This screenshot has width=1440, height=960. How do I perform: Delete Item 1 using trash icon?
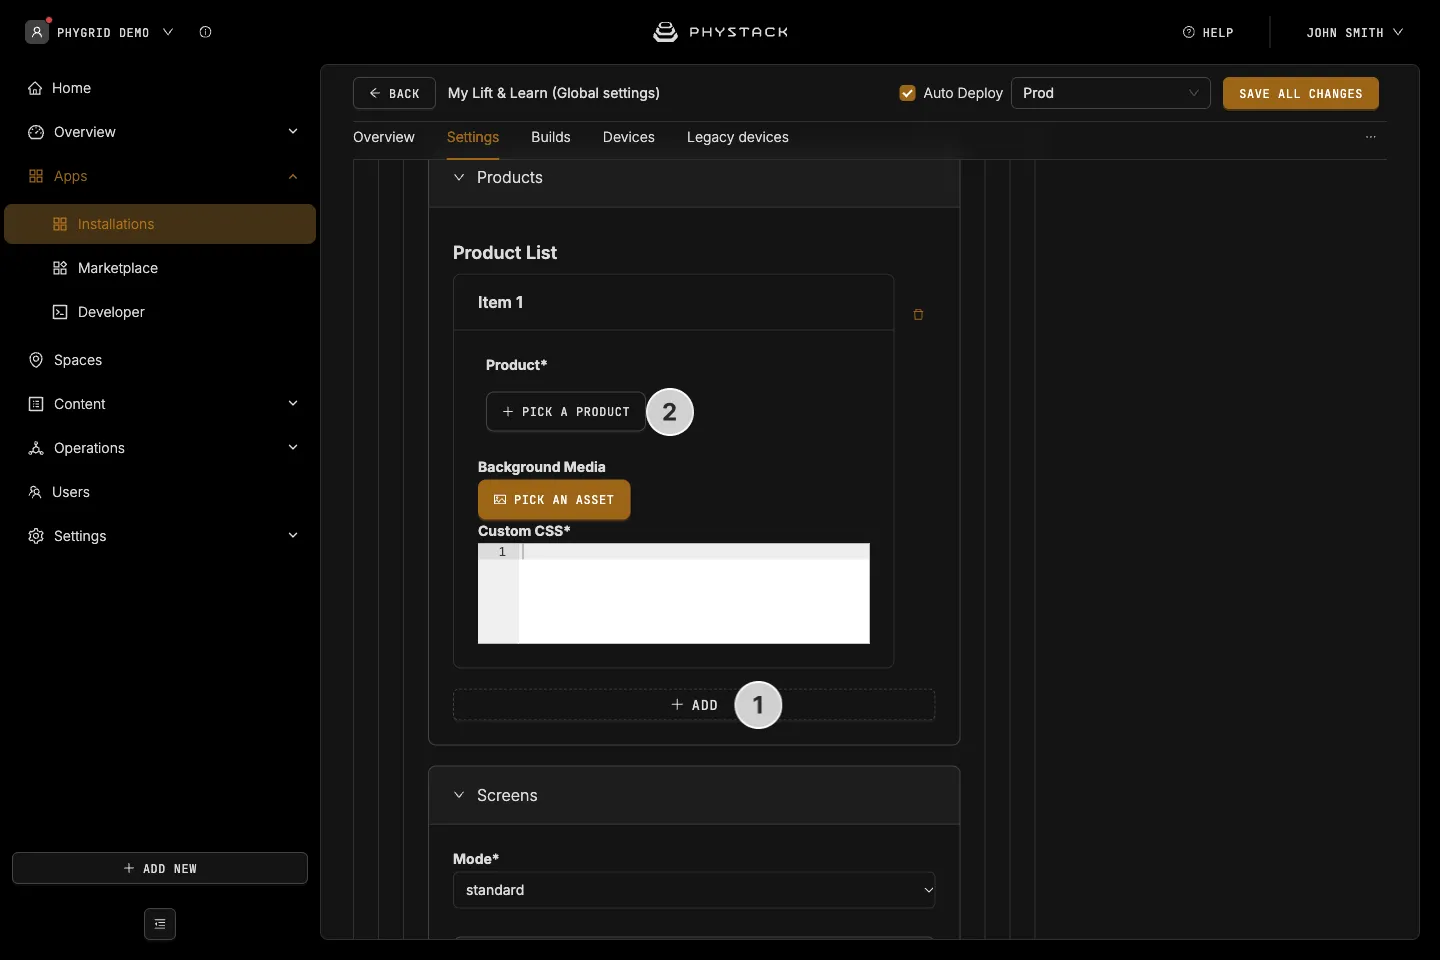918,314
